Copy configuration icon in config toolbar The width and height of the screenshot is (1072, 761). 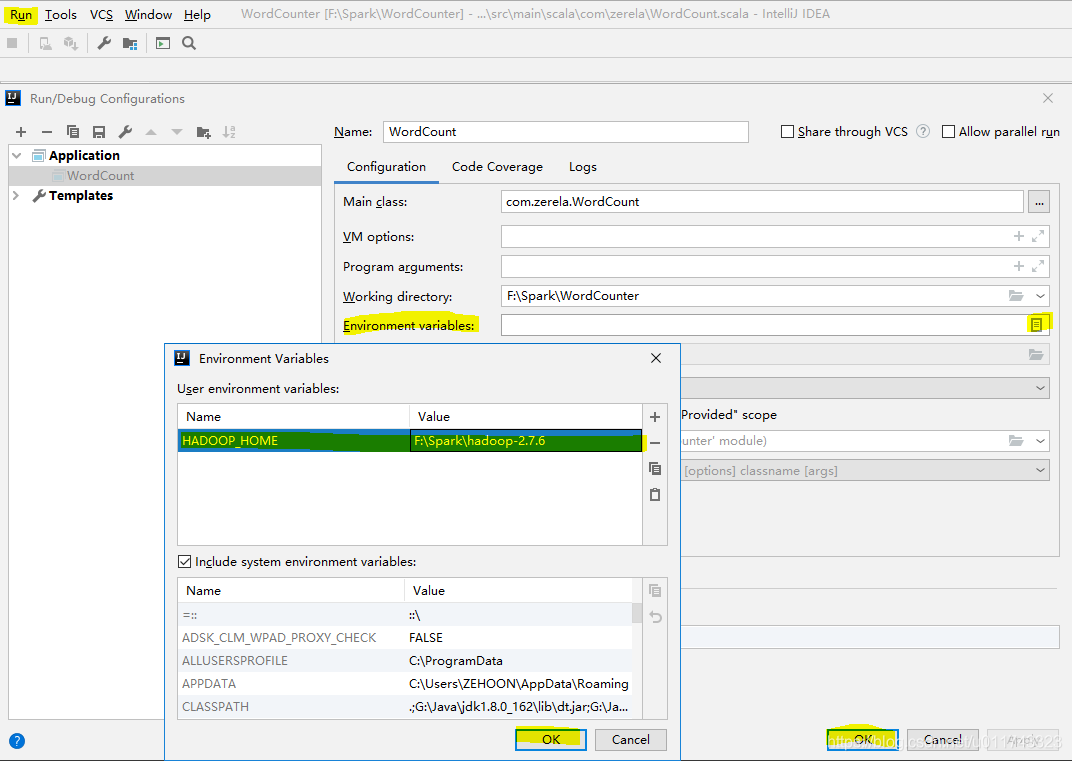(x=72, y=132)
